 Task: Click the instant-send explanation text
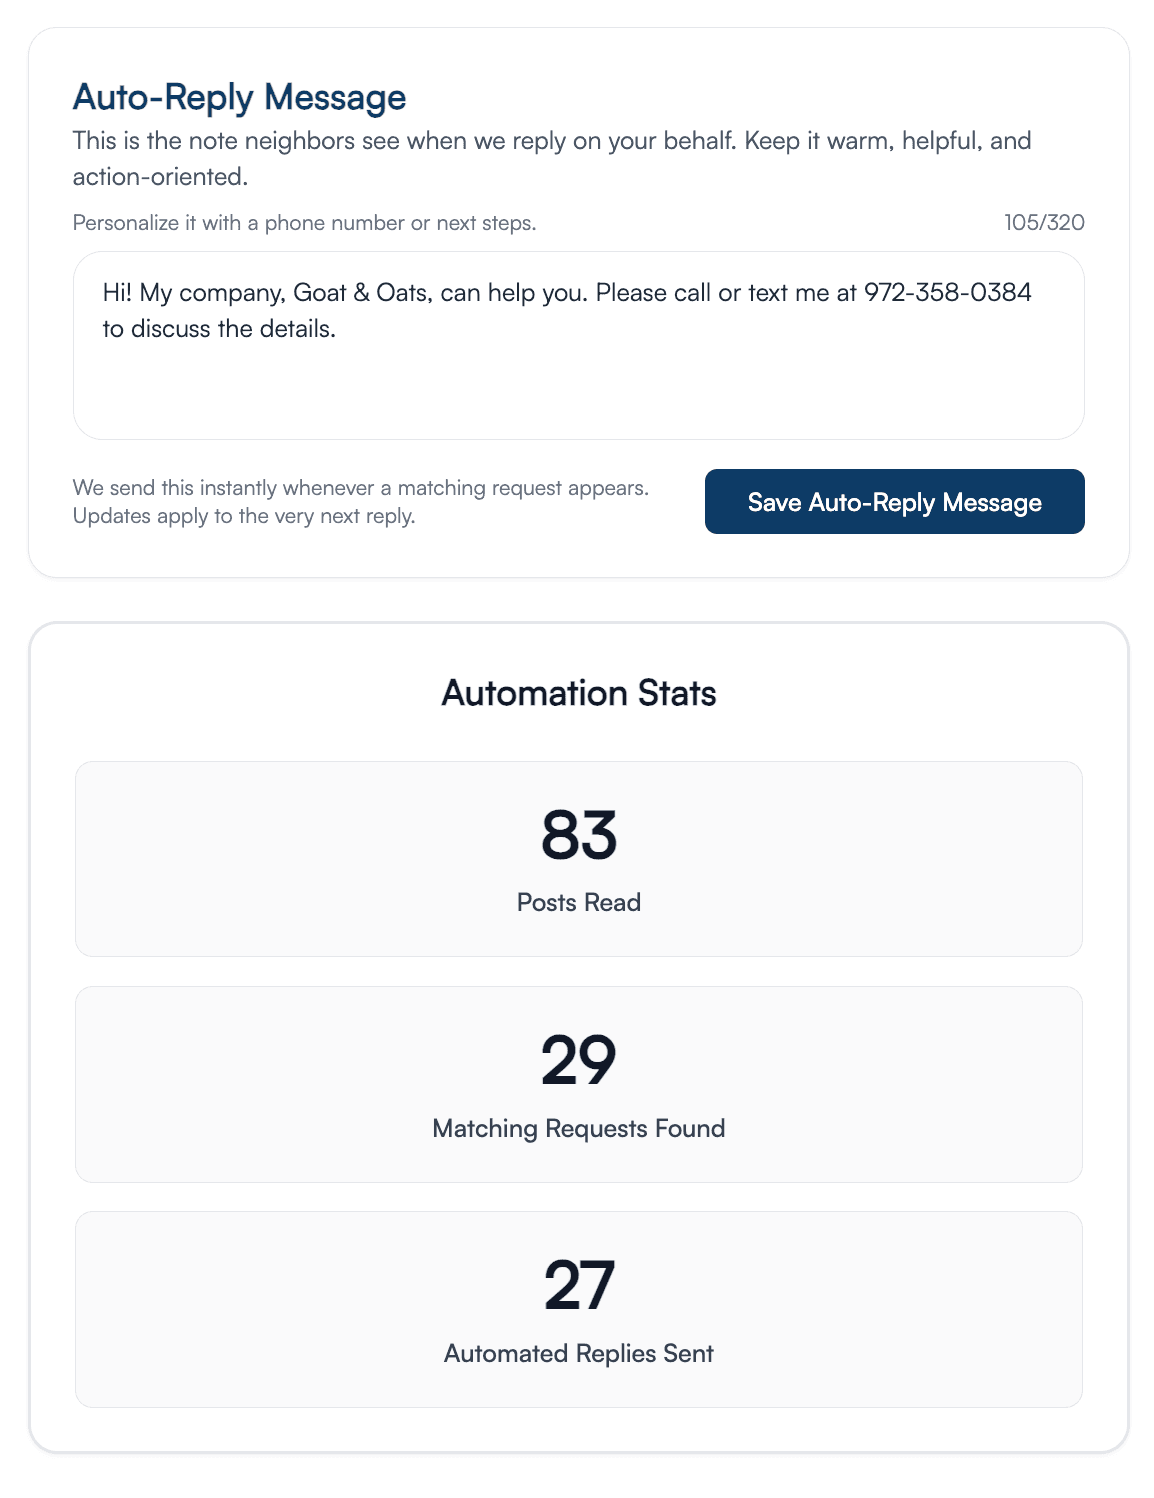tap(362, 501)
